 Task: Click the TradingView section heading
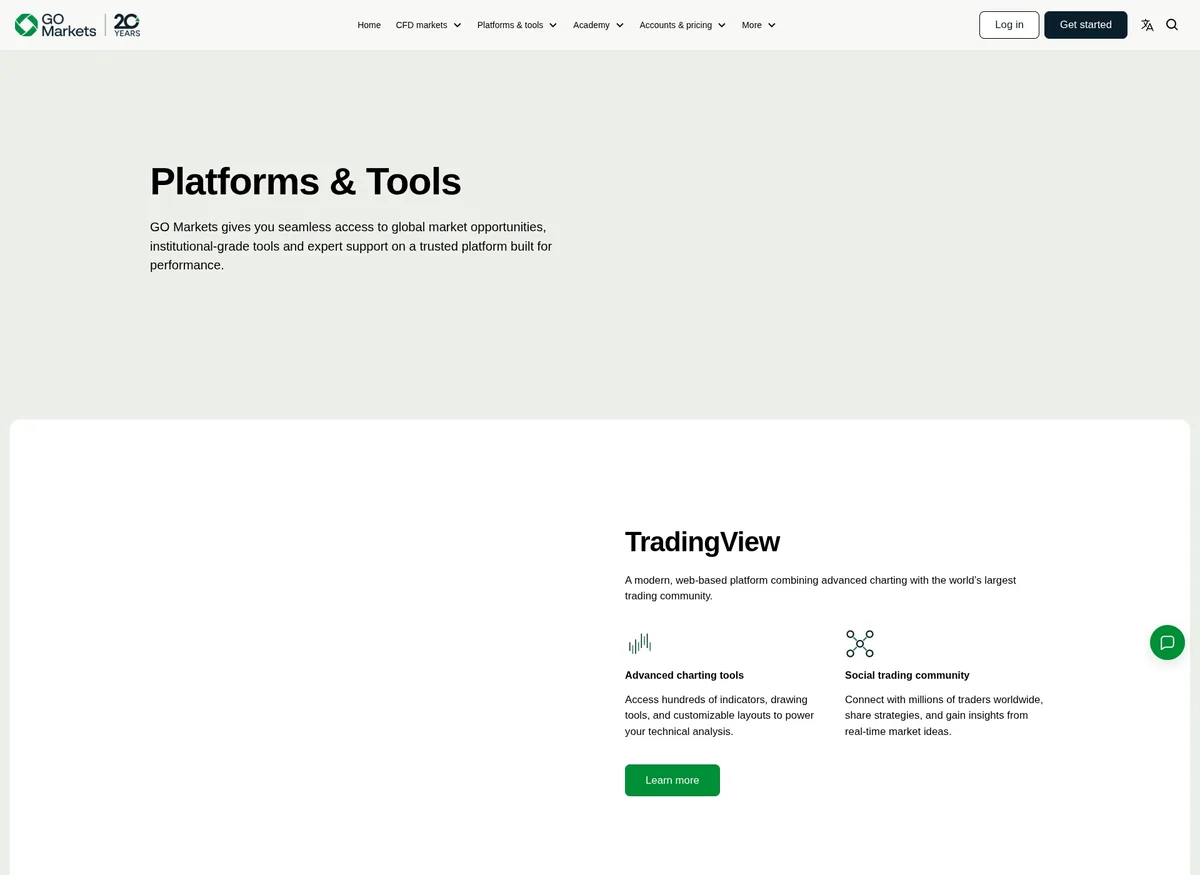click(702, 542)
